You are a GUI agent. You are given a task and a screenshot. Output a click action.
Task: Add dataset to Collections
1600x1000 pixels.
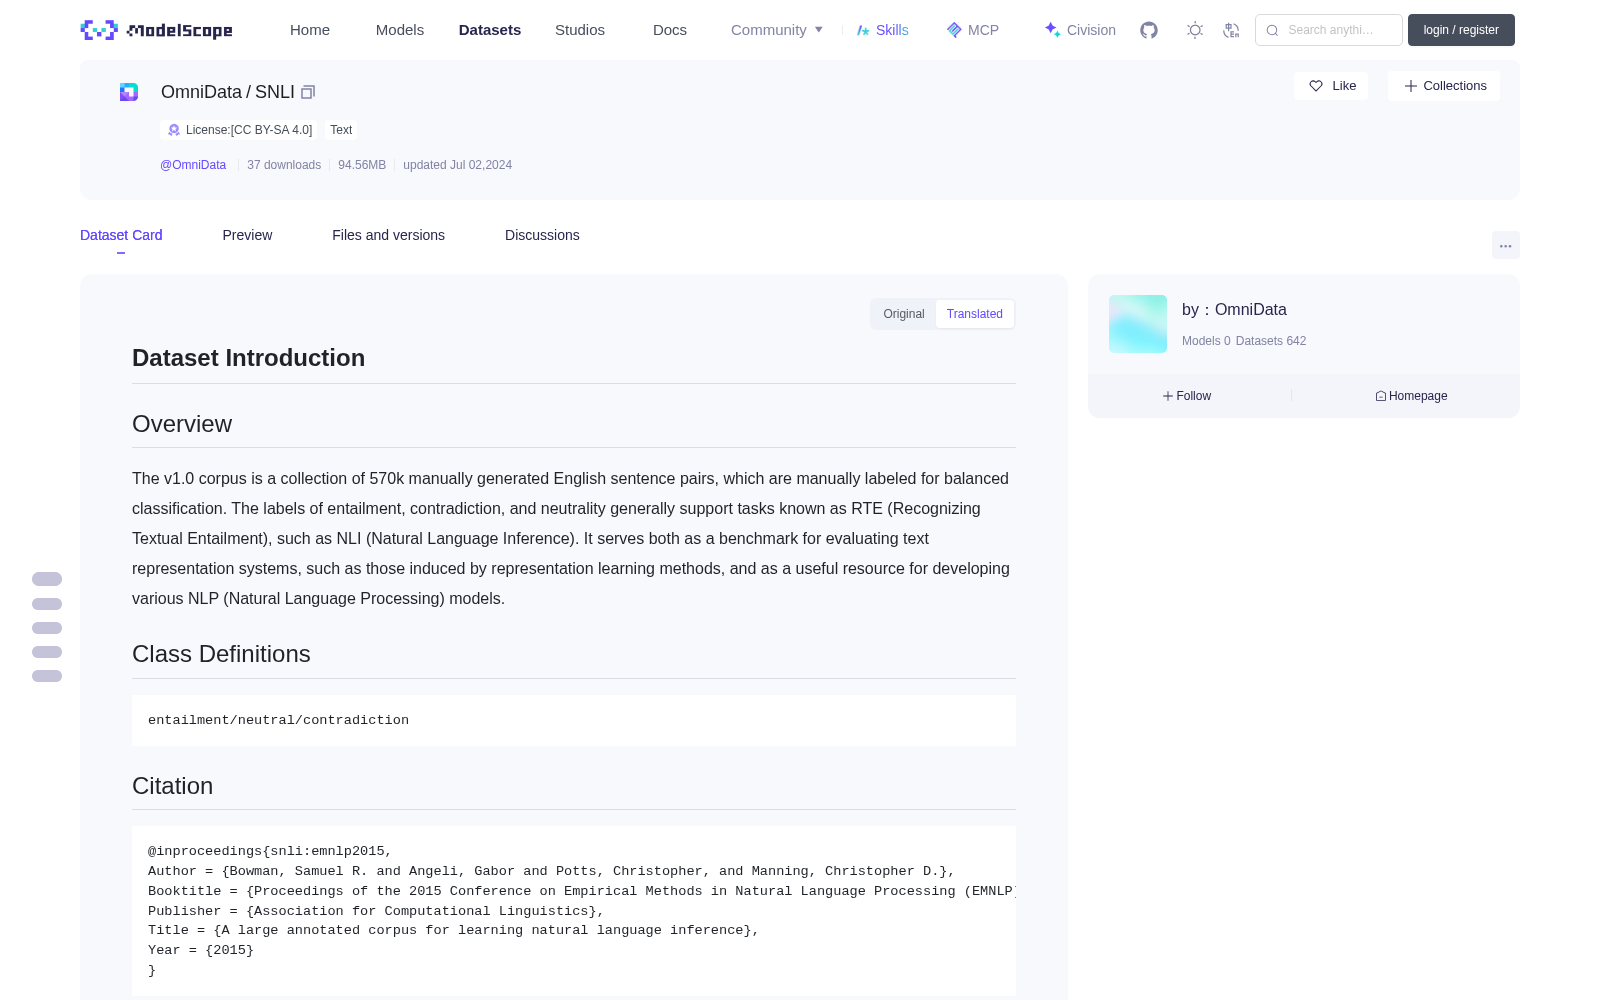point(1444,86)
